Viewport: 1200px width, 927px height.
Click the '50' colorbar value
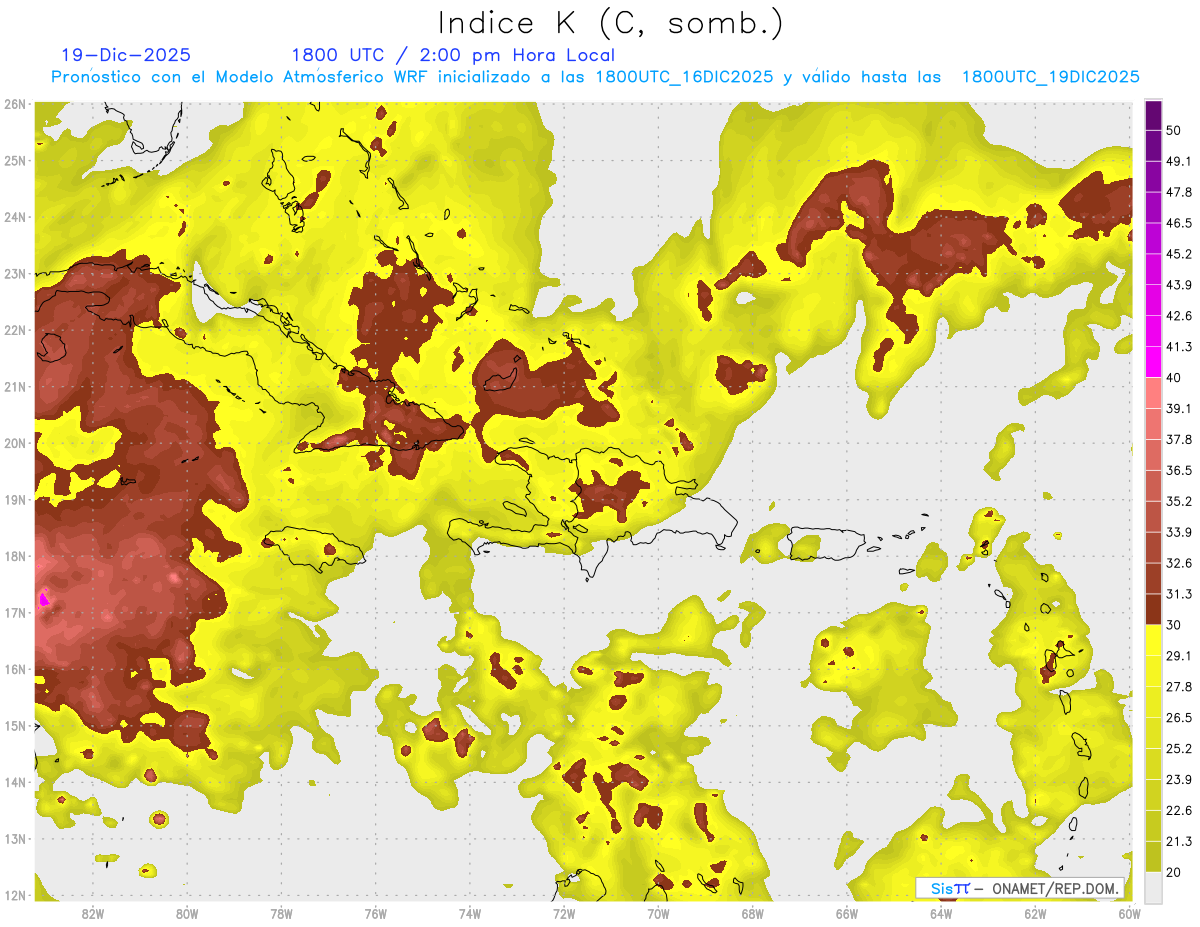pos(1174,130)
